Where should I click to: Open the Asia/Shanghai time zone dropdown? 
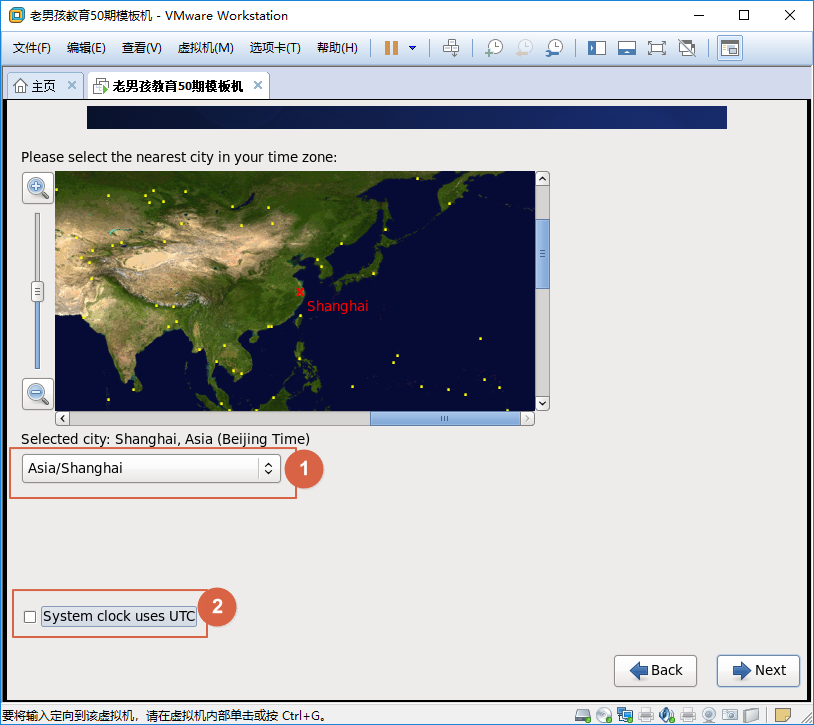pyautogui.click(x=151, y=468)
